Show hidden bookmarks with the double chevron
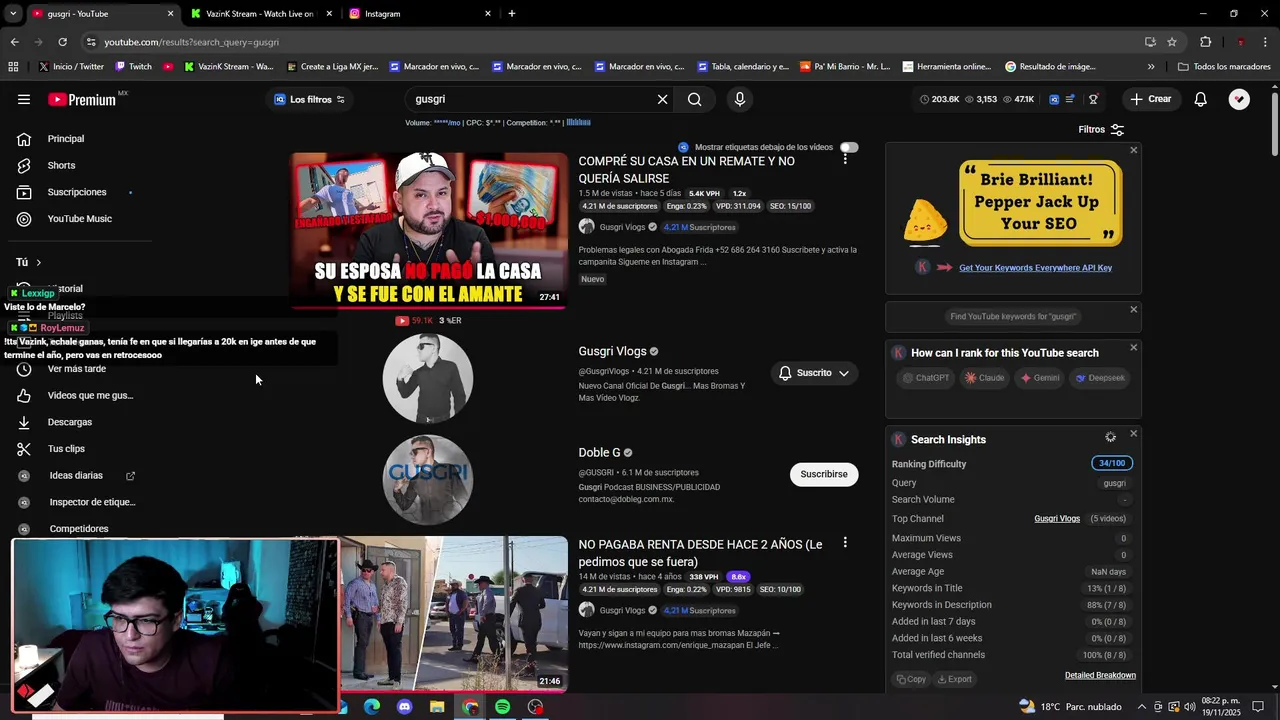Viewport: 1280px width, 720px height. [x=1151, y=67]
